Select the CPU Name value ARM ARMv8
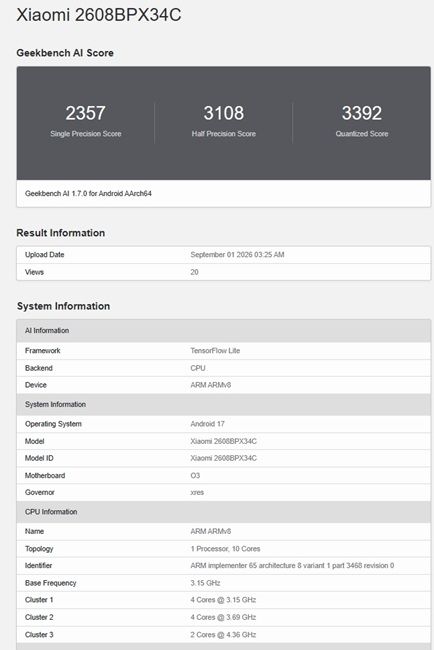This screenshot has height=650, width=434. (211, 531)
